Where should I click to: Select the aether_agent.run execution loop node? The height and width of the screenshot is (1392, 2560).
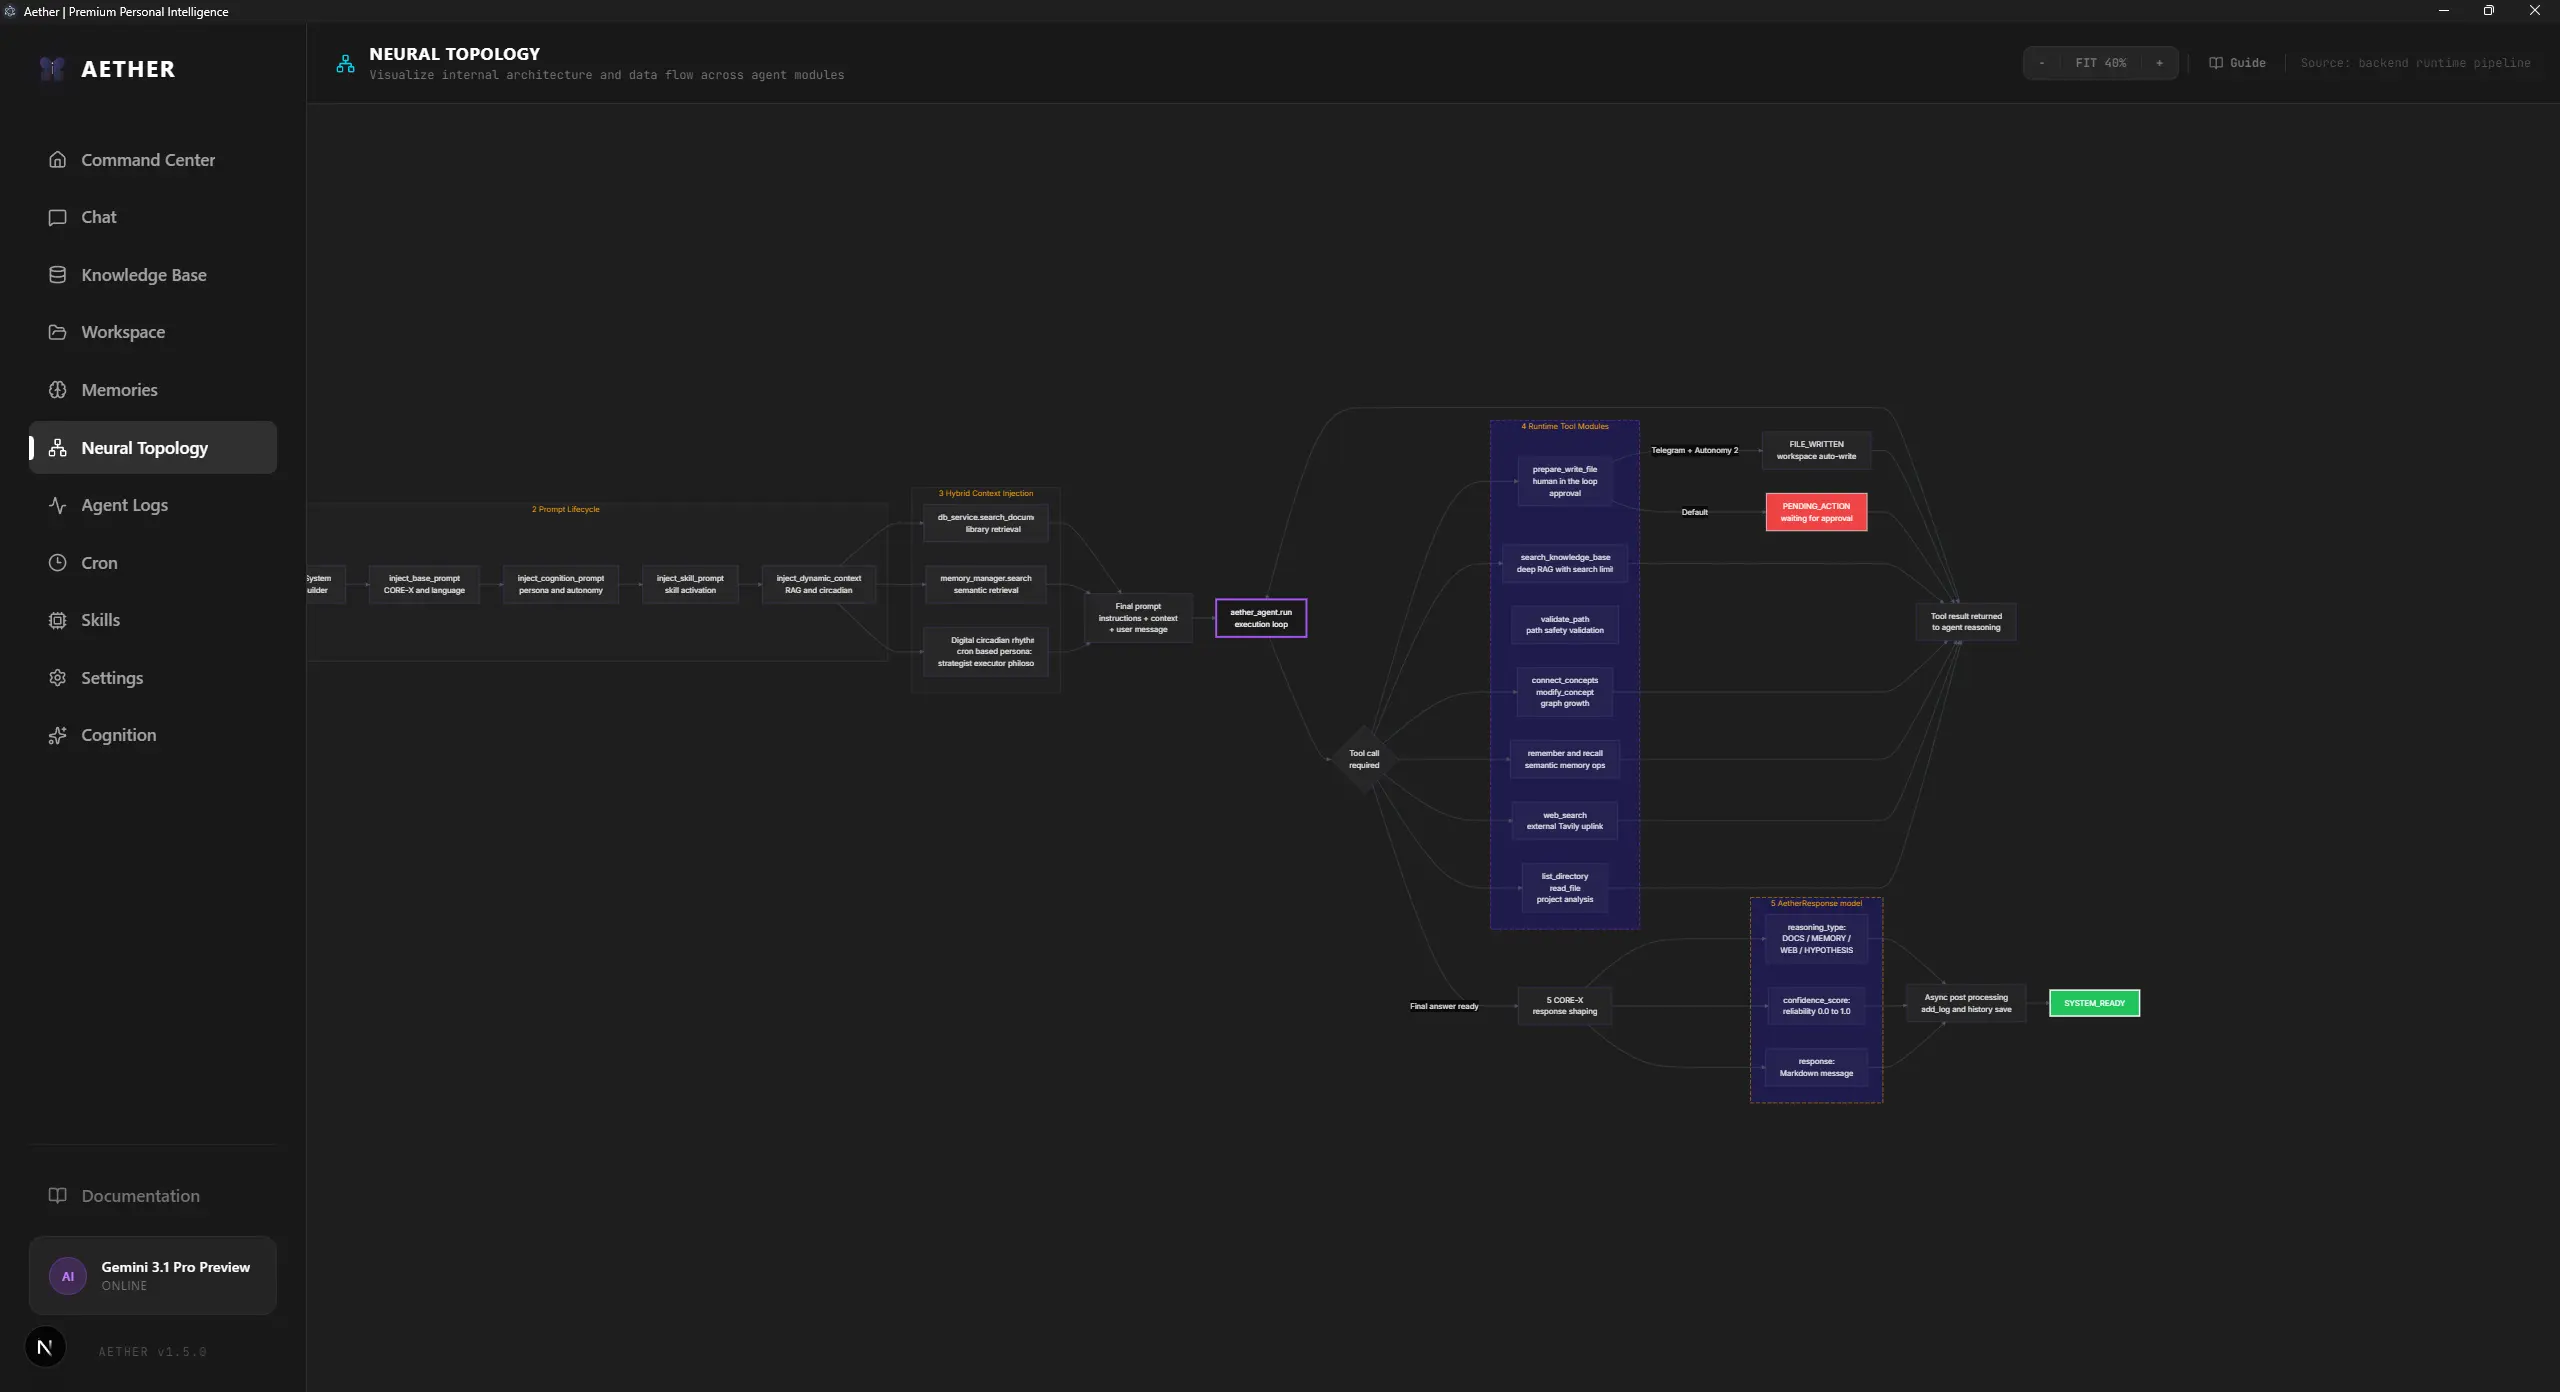(x=1260, y=618)
